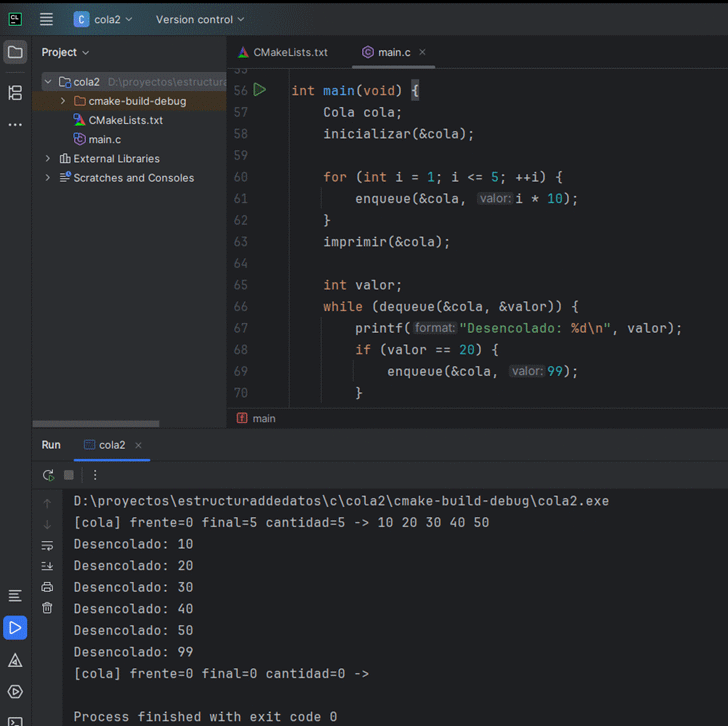
Task: Expand the External Libraries node
Action: (47, 158)
